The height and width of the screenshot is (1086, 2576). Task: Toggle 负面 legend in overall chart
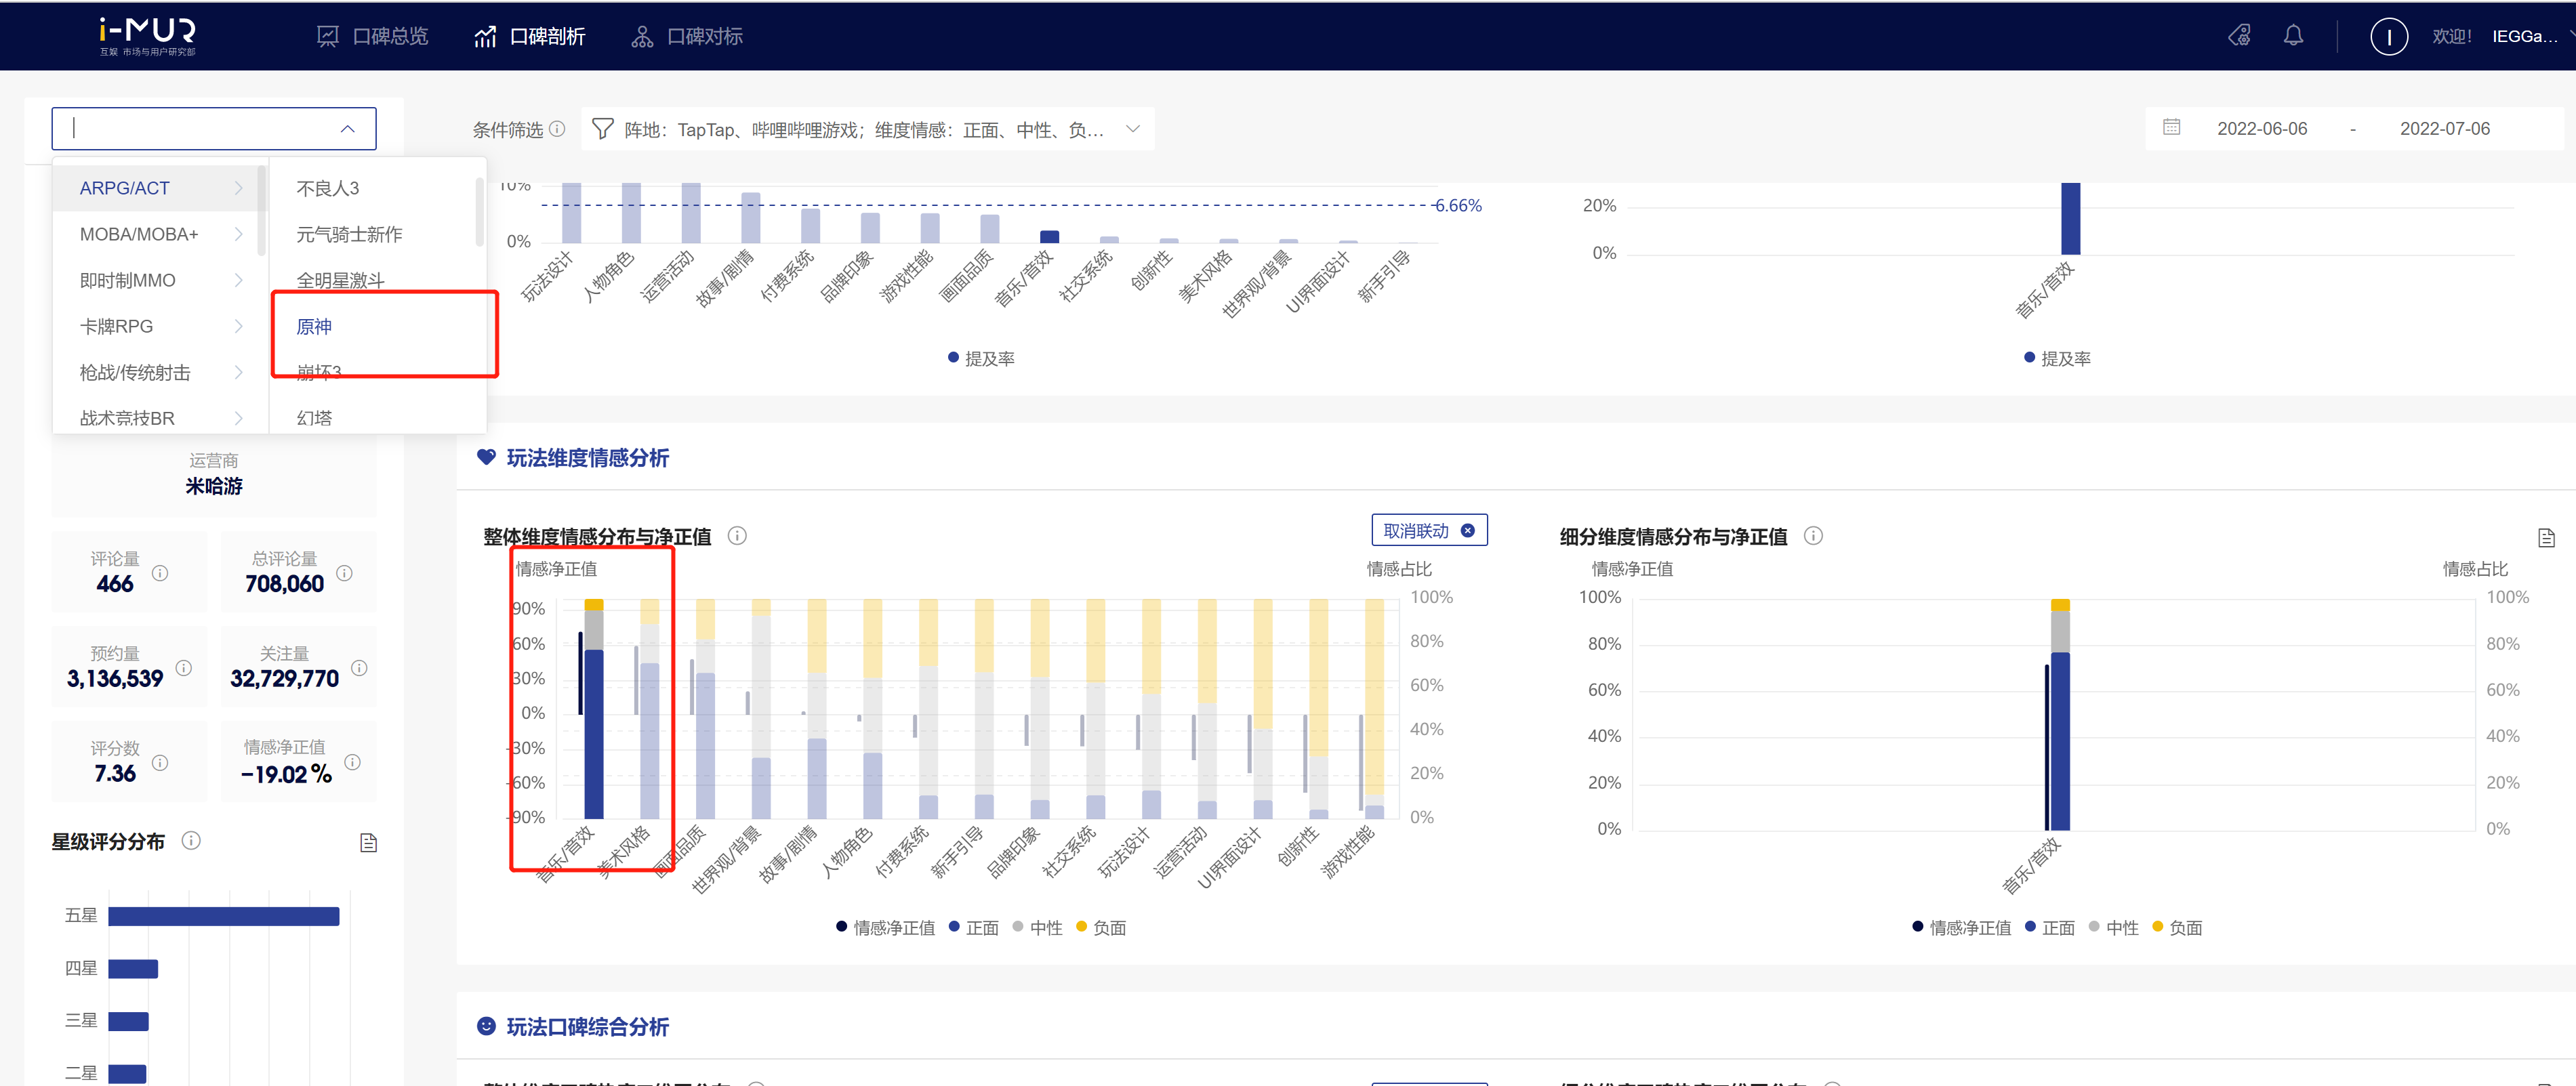click(x=1101, y=928)
